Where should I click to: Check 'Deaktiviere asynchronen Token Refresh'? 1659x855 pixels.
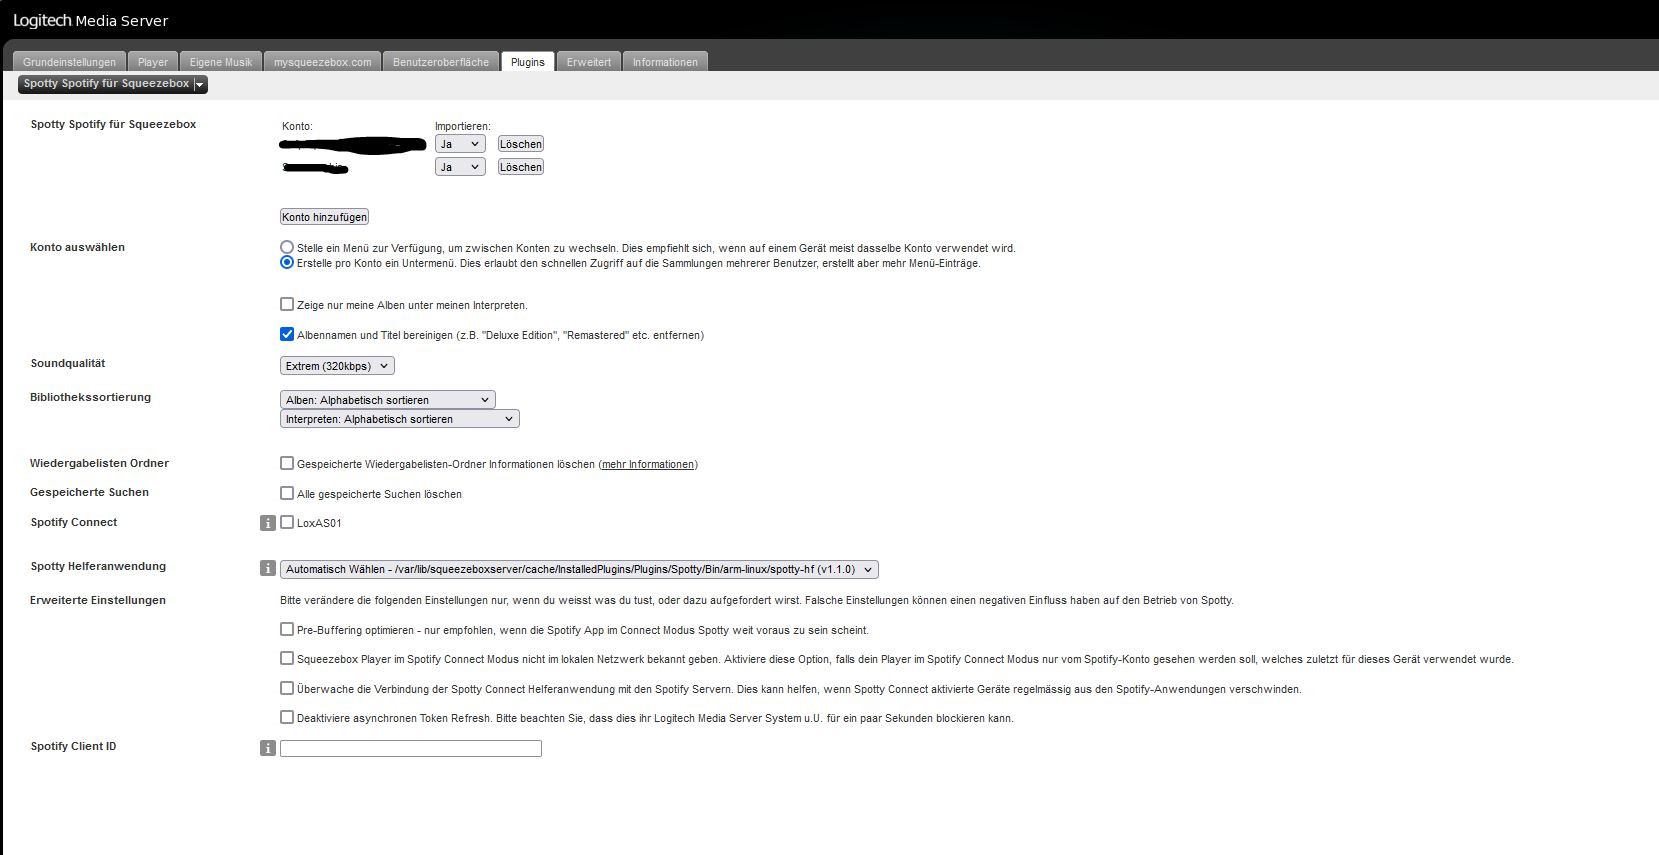tap(287, 717)
